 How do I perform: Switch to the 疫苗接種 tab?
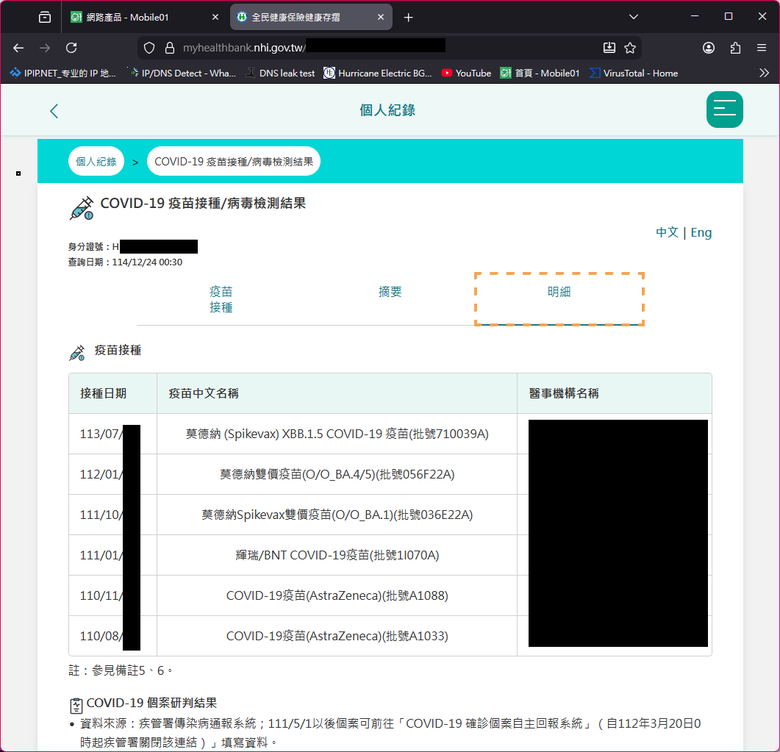point(221,299)
